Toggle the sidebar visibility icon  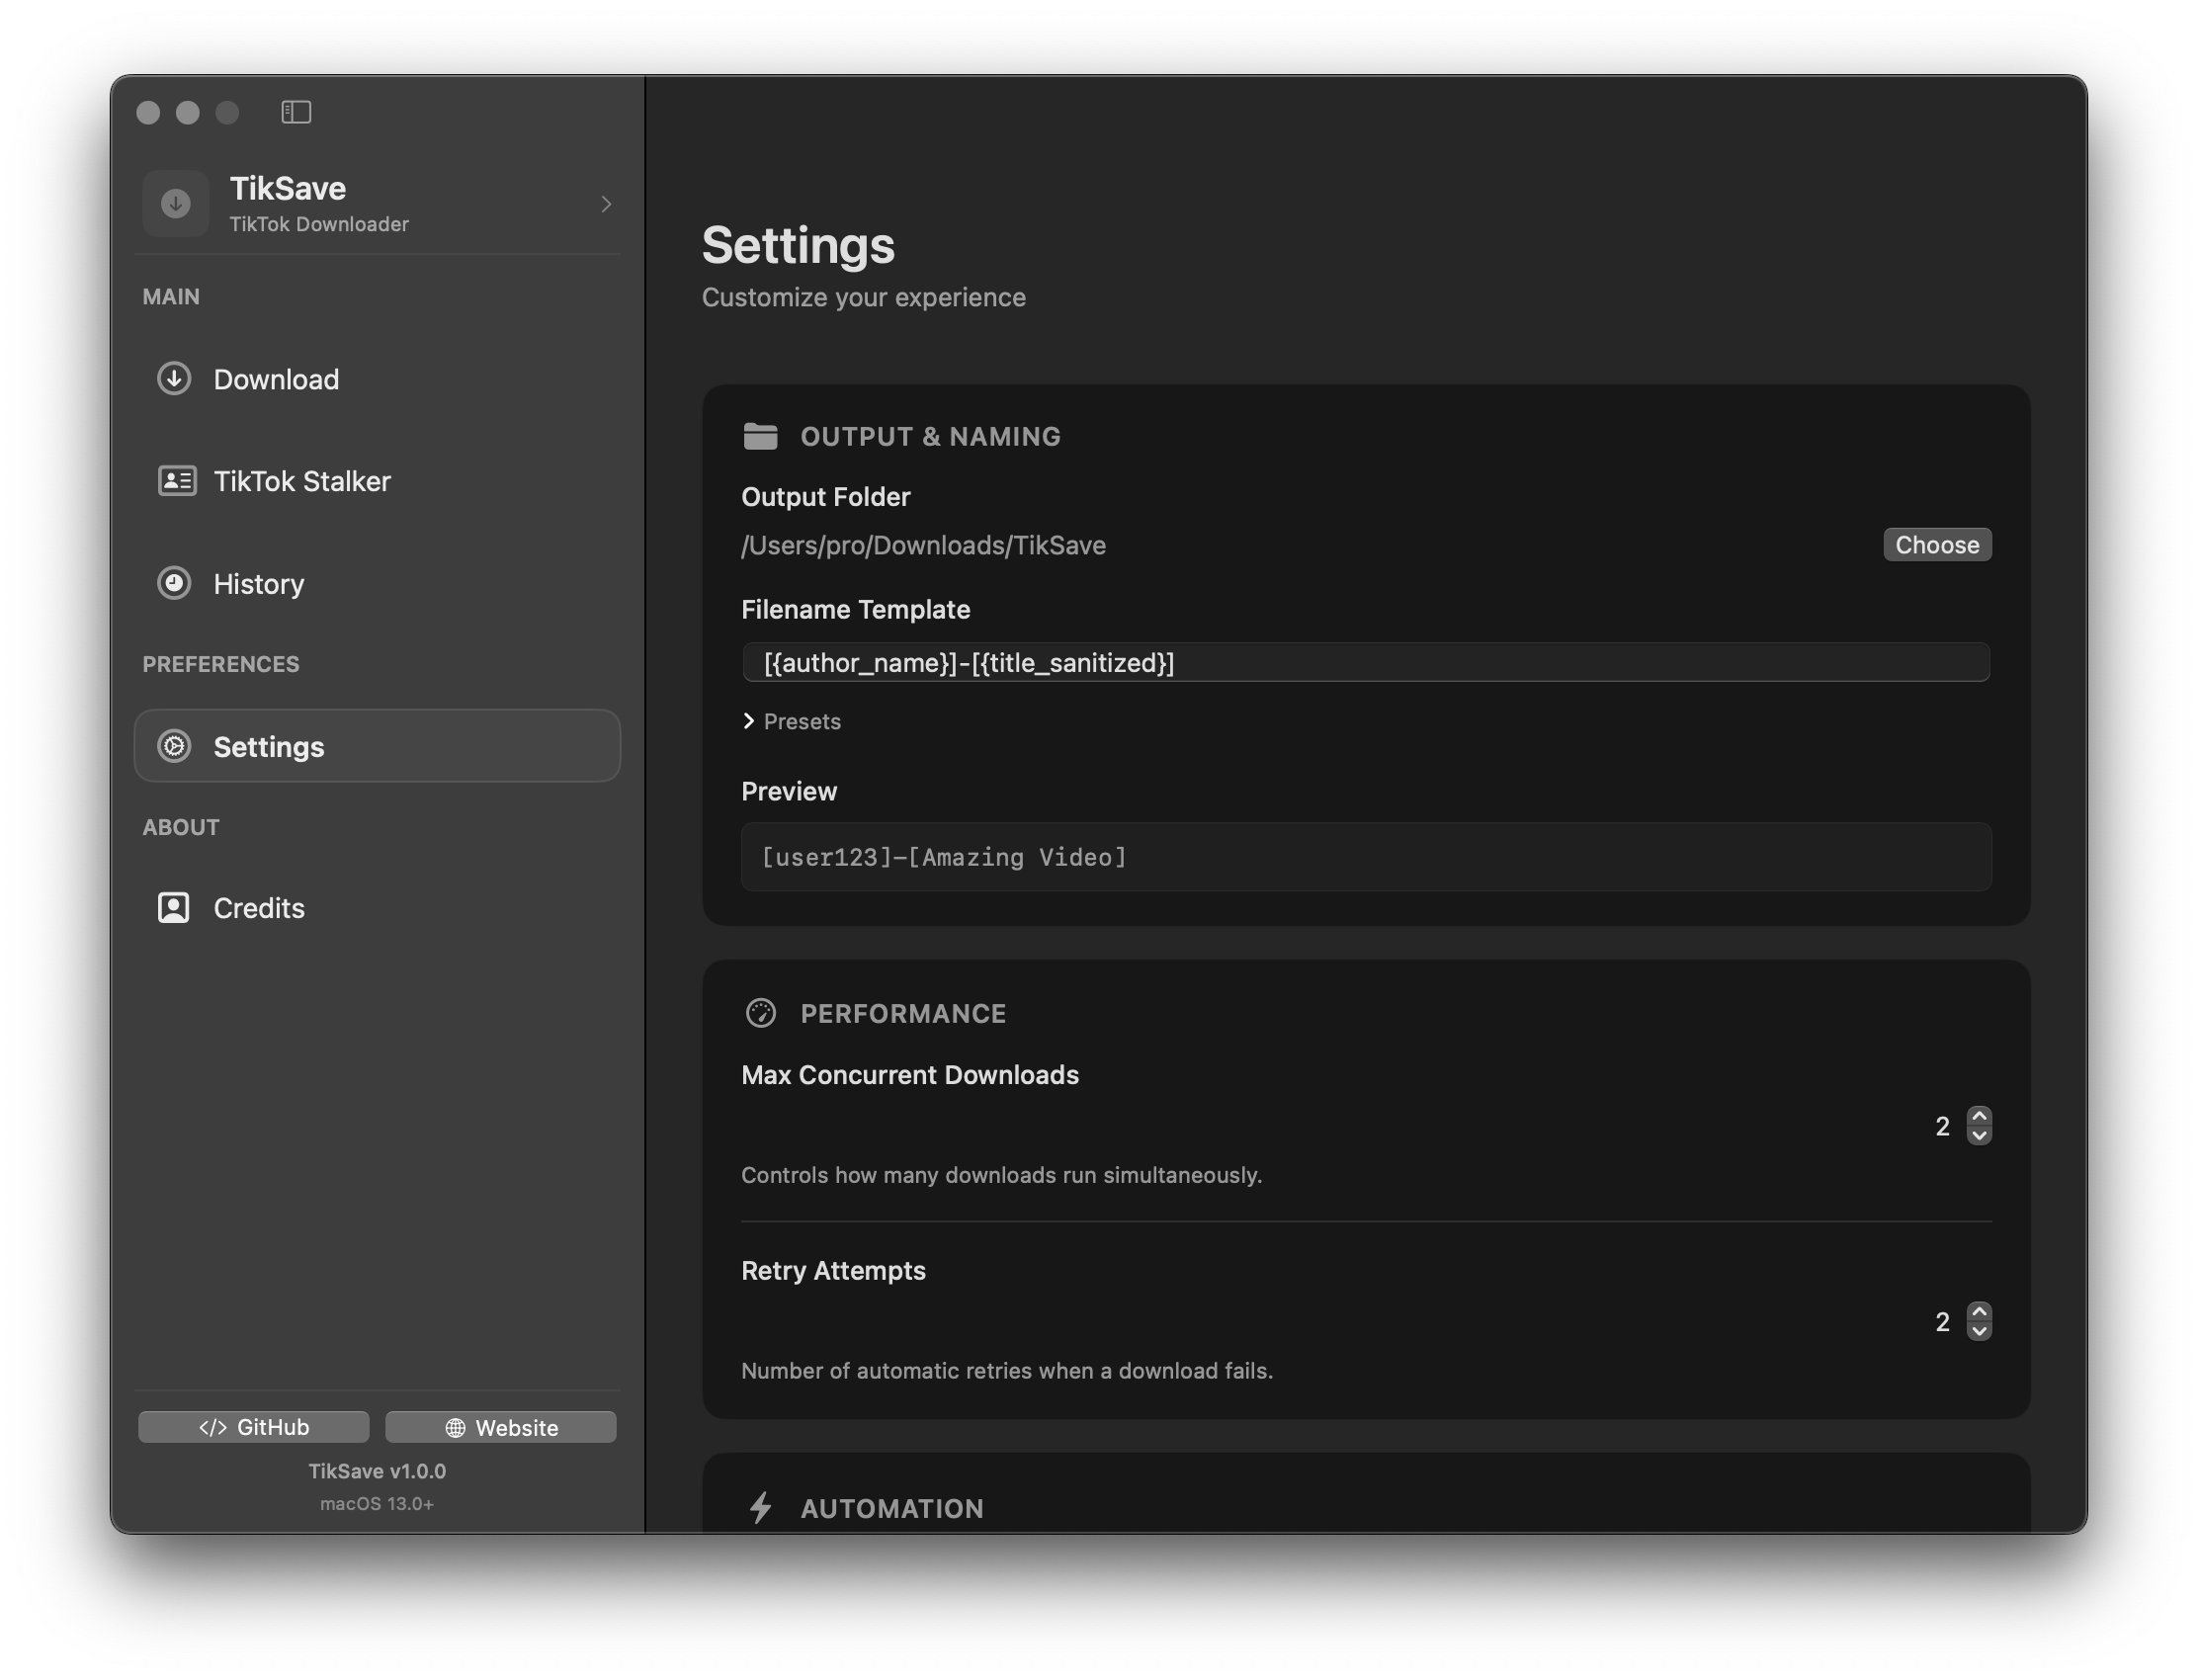(x=296, y=112)
